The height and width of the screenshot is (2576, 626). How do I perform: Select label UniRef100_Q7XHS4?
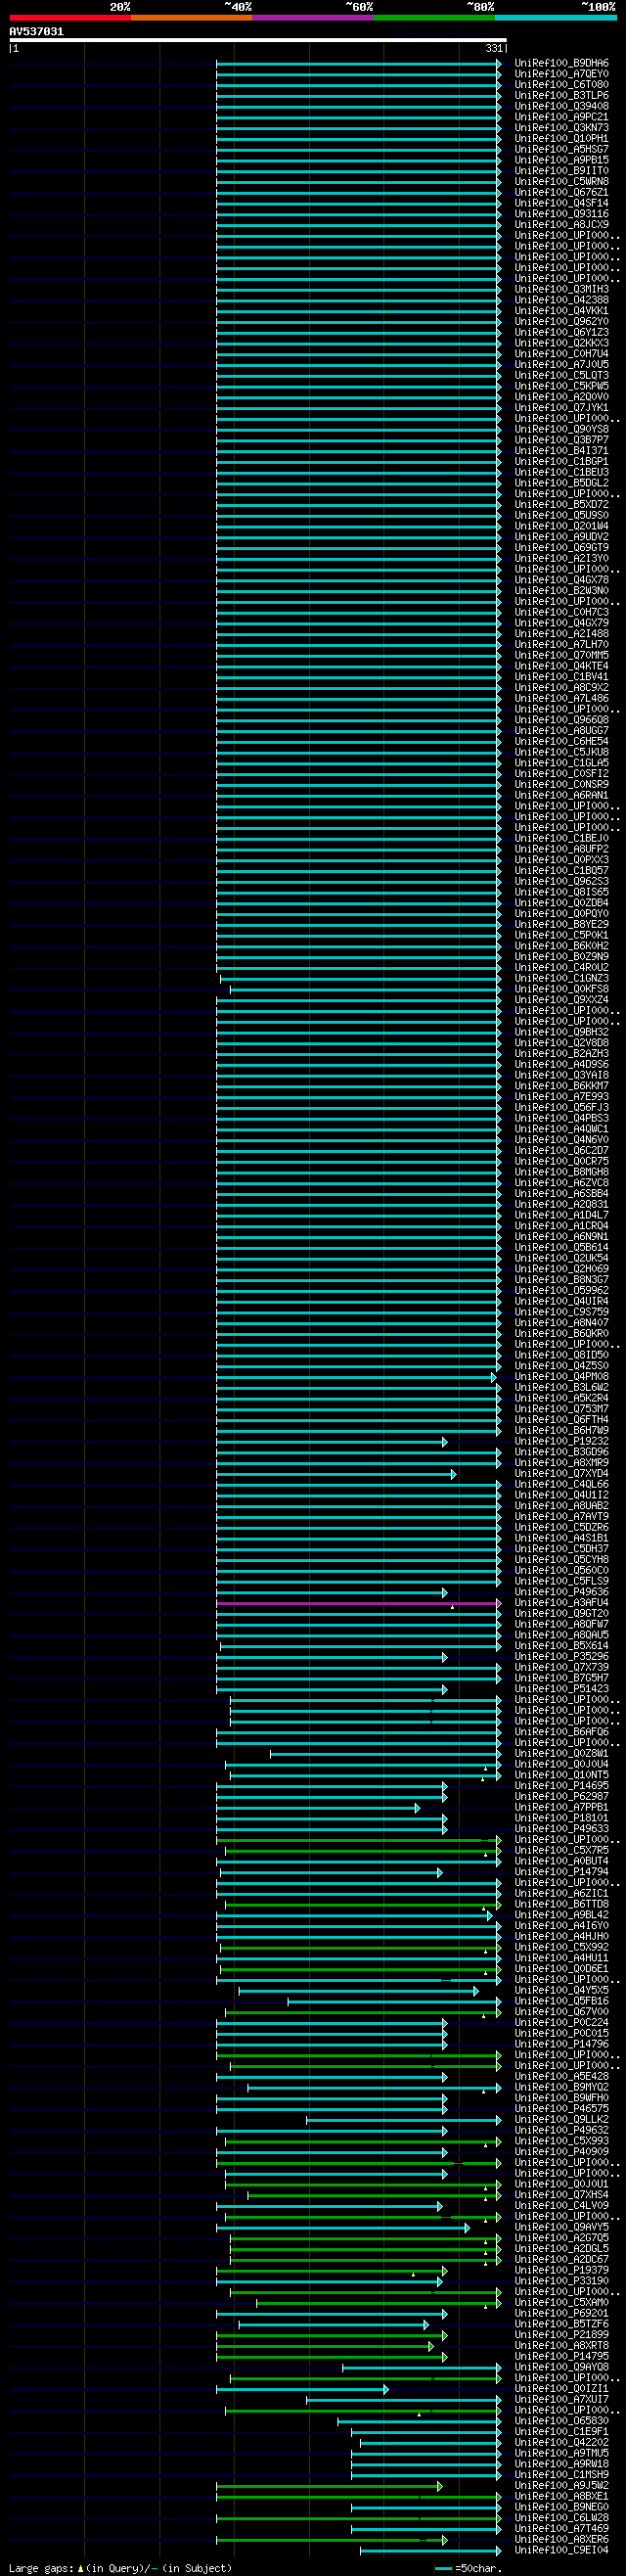click(x=562, y=2195)
